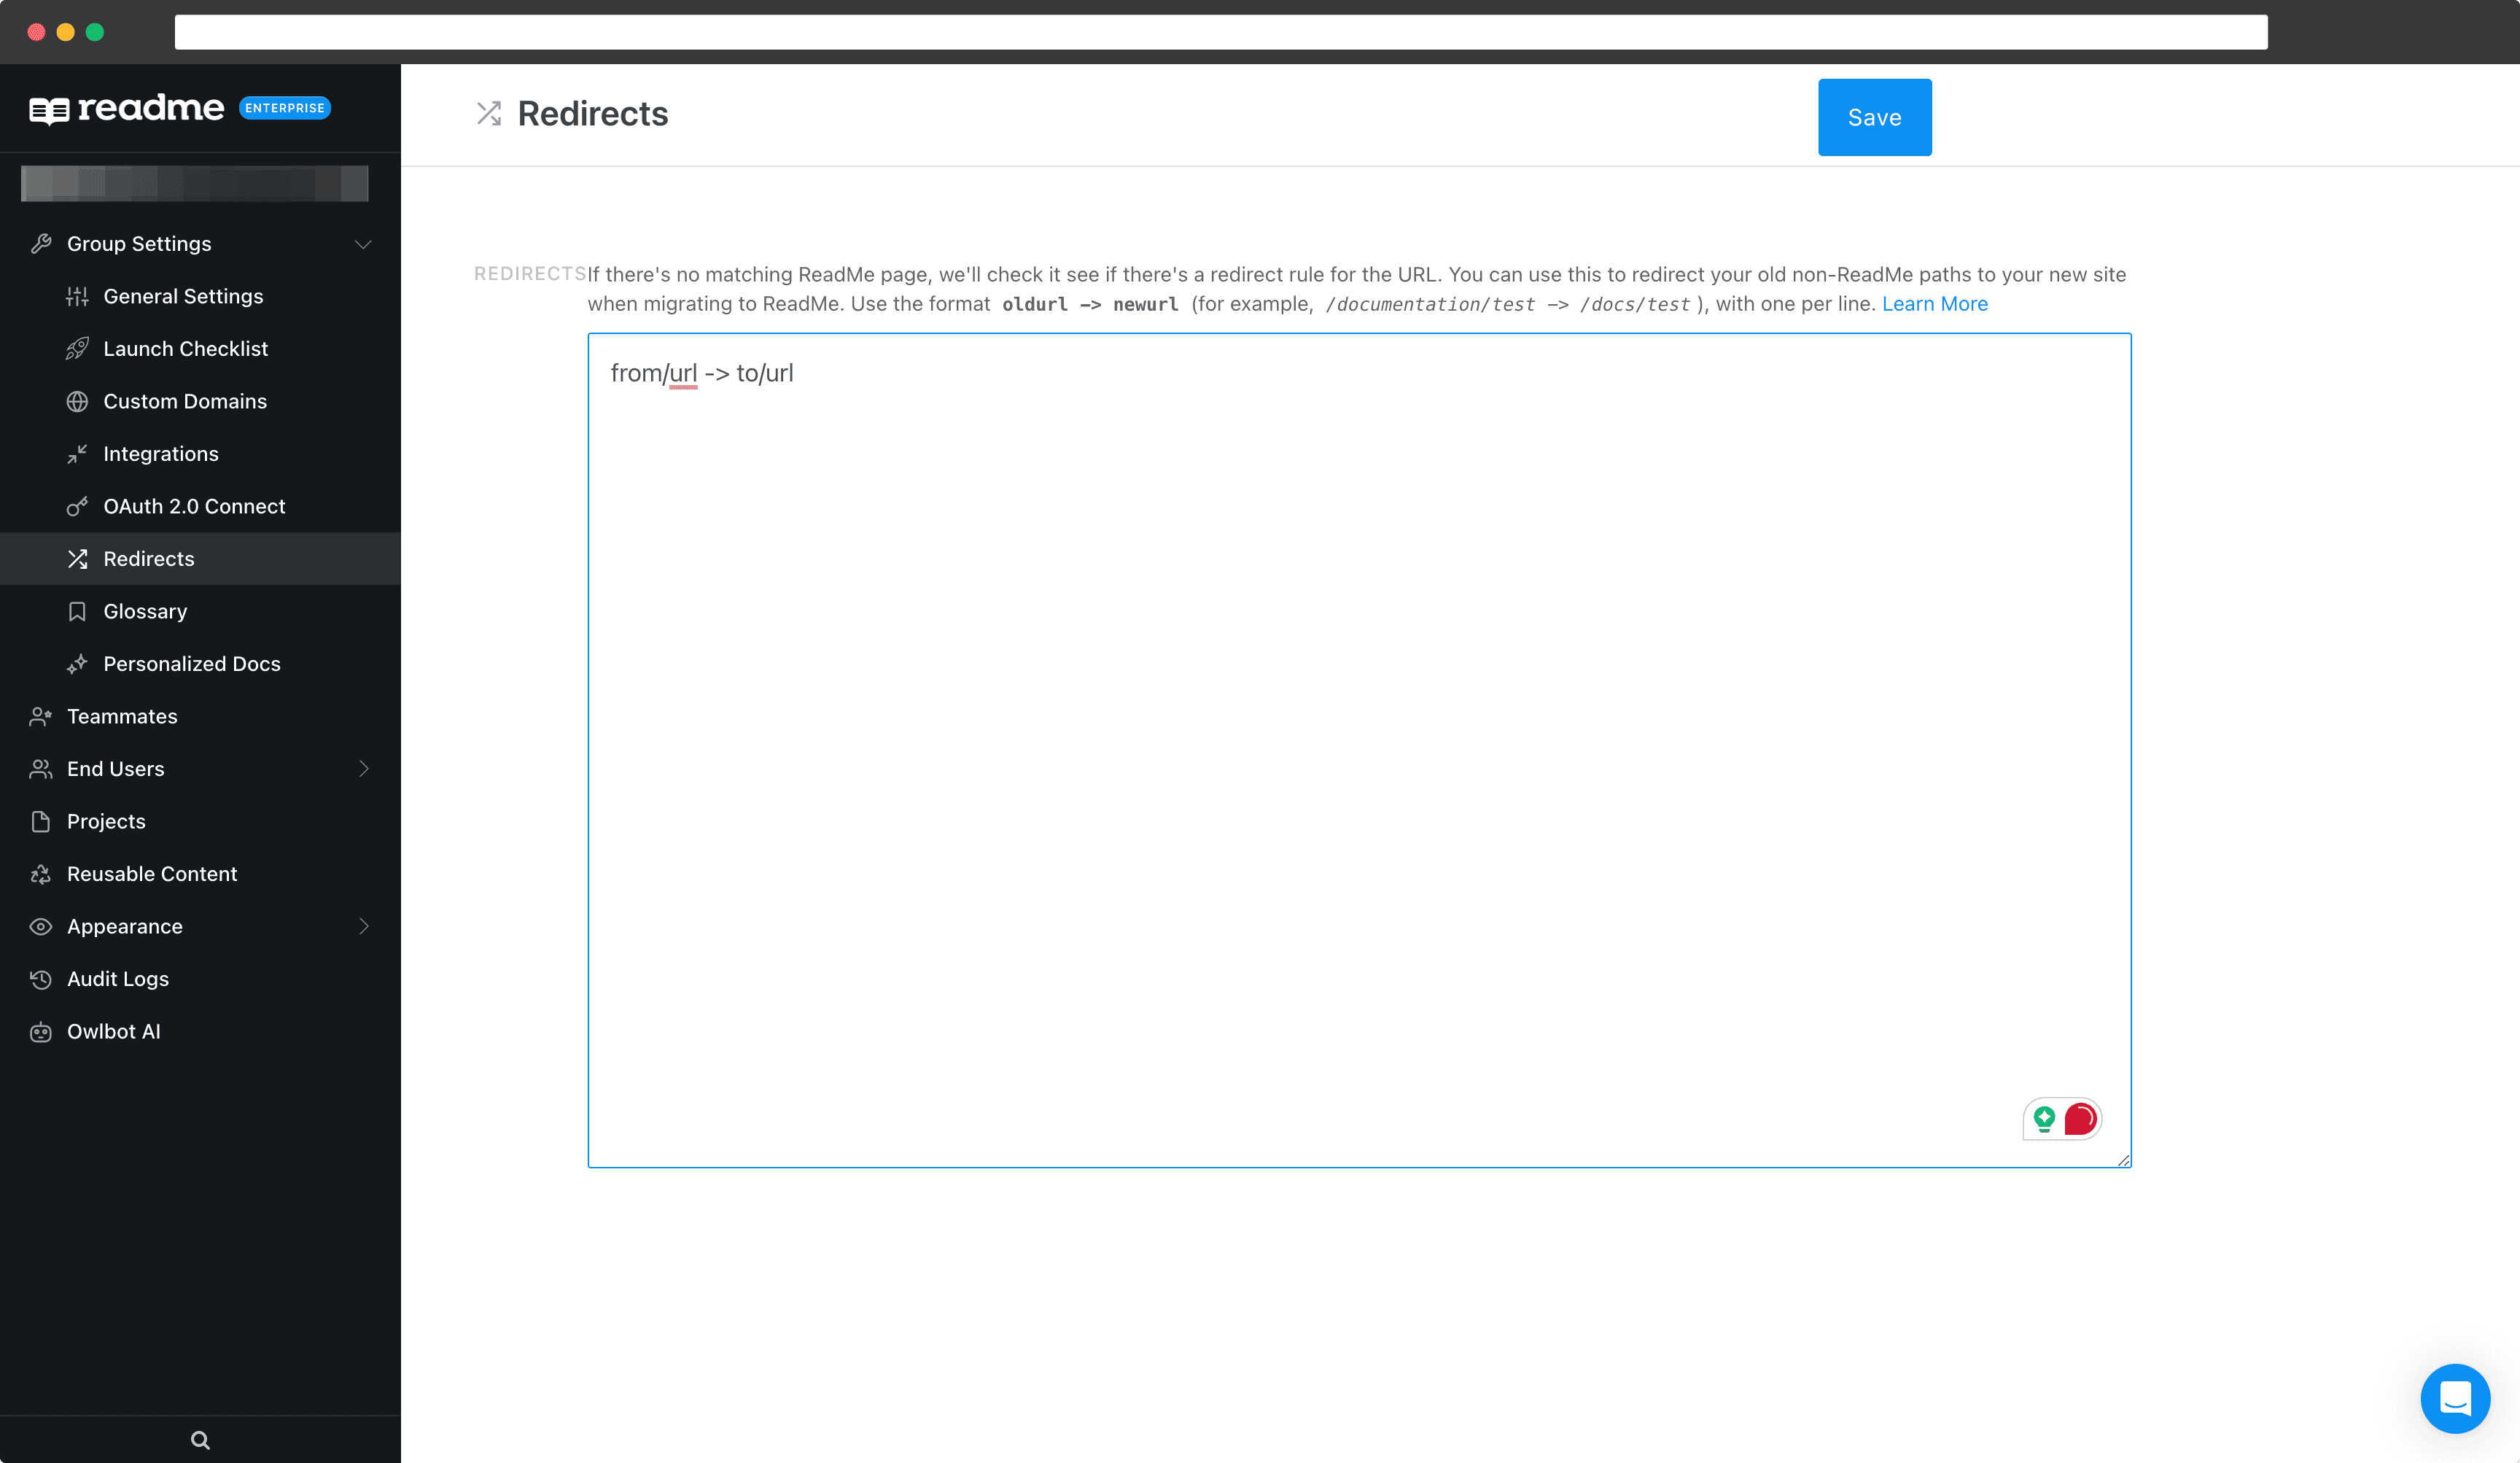Viewport: 2520px width, 1463px height.
Task: Click the Reusable Content sidebar item
Action: coord(152,872)
